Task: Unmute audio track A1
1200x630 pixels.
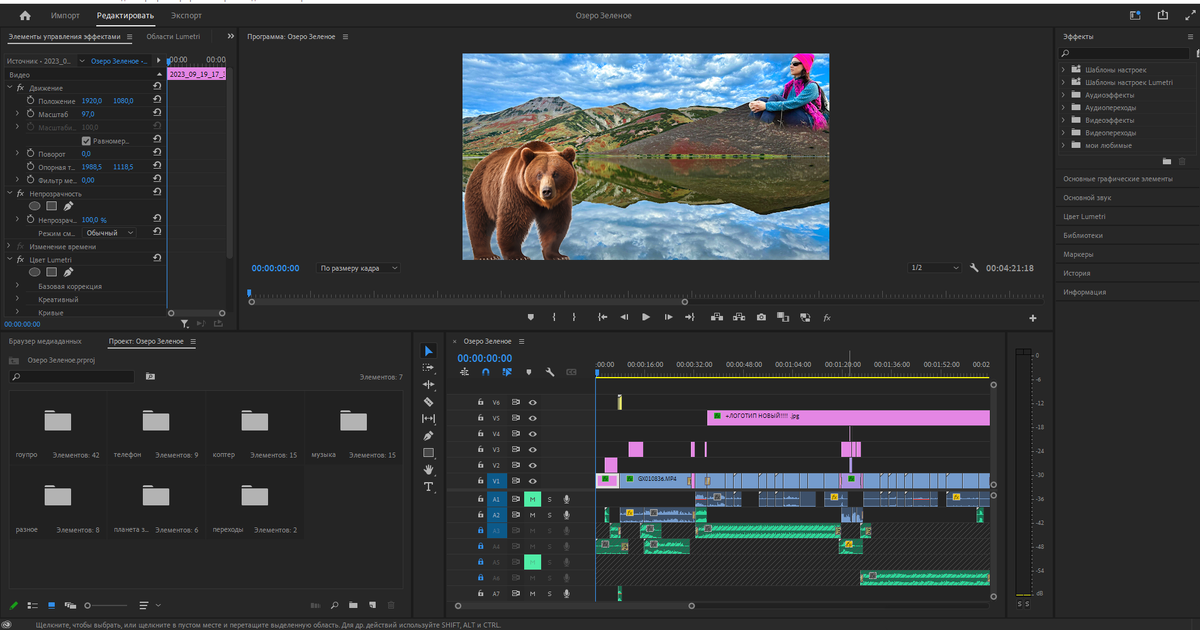Action: coord(533,499)
